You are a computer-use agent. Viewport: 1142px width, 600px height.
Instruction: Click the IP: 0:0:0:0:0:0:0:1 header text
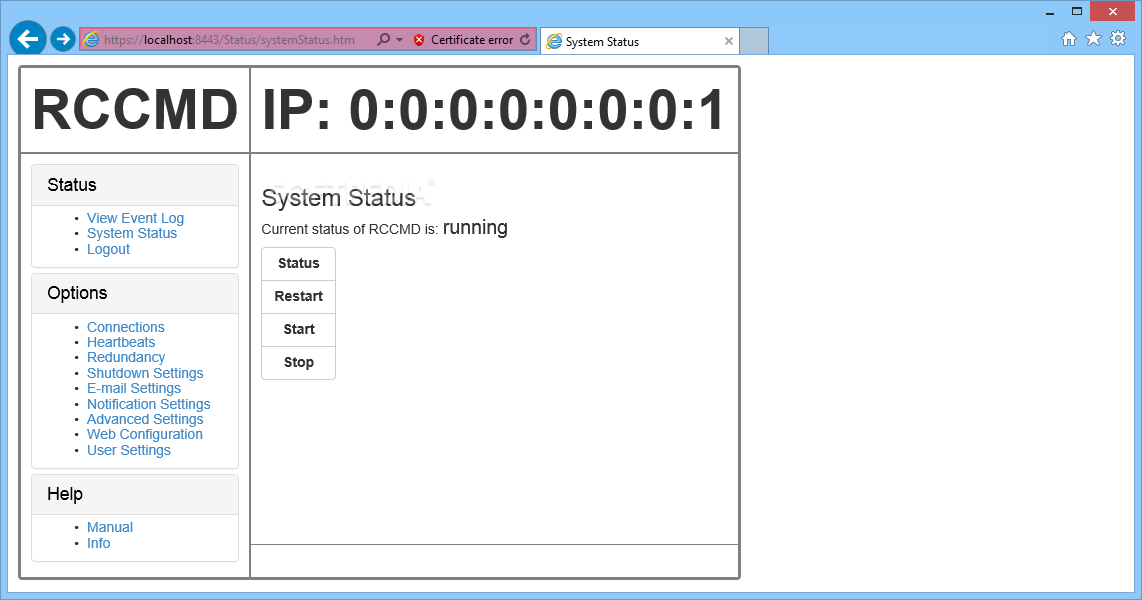coord(494,110)
